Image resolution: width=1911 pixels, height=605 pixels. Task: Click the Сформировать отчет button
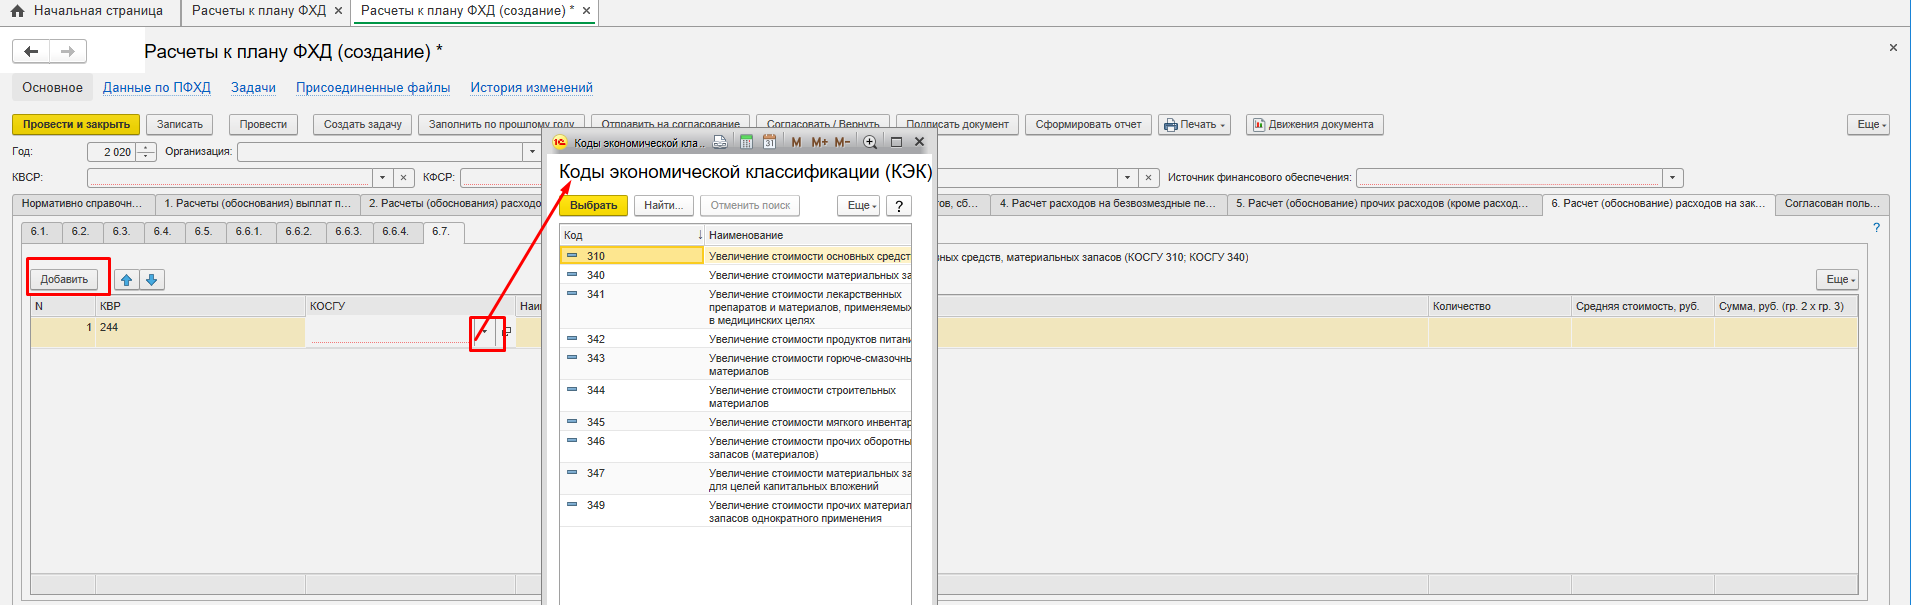(1088, 125)
